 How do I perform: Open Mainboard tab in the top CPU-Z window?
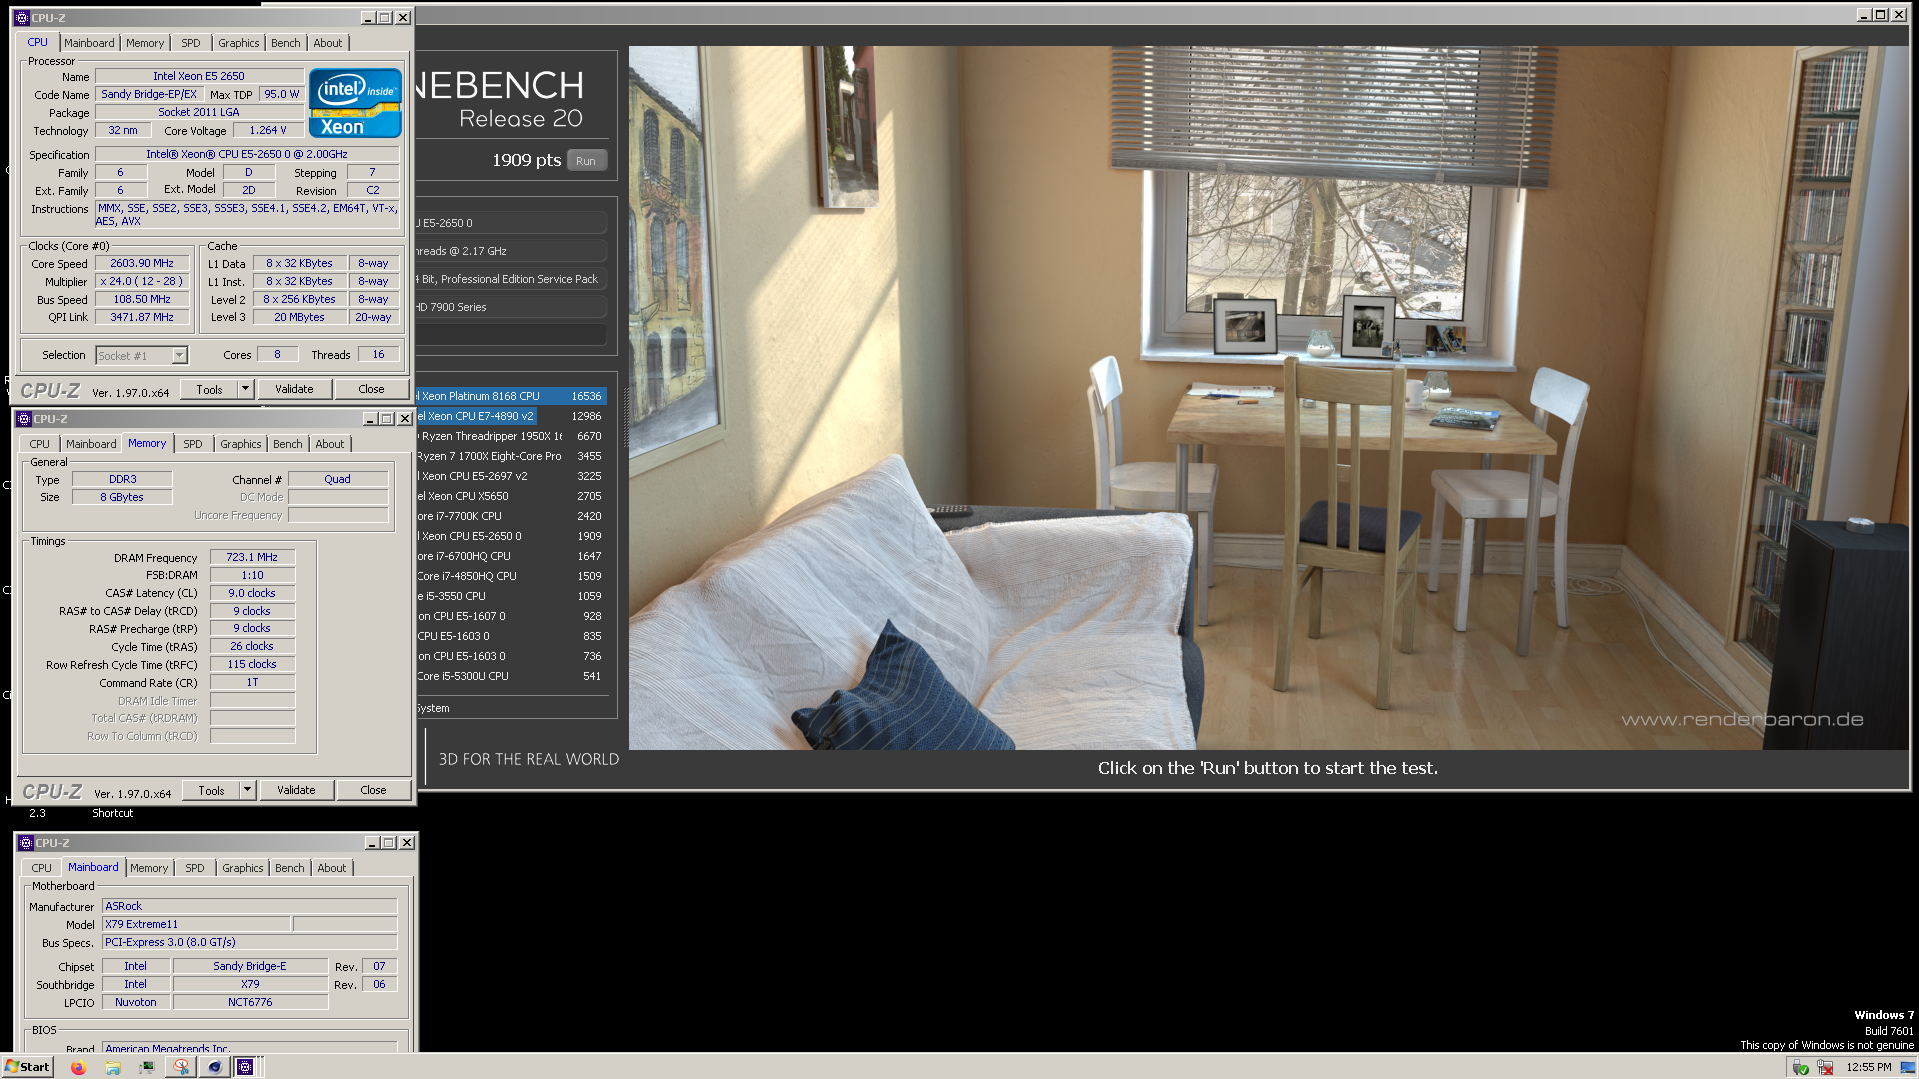coord(89,43)
